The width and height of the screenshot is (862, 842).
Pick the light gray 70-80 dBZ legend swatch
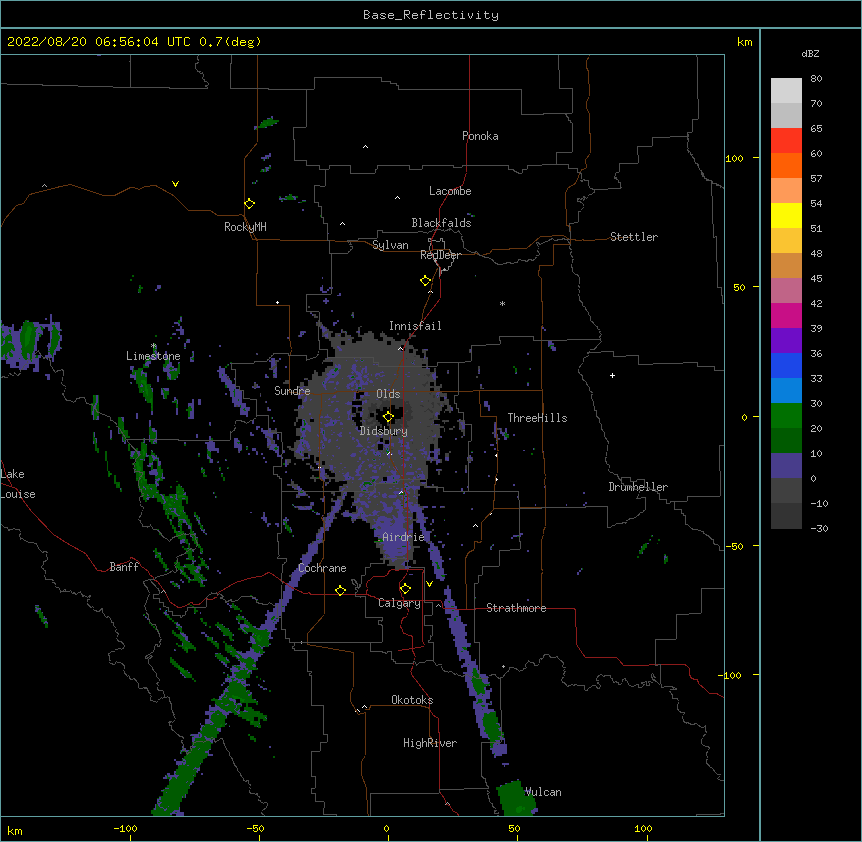tap(786, 90)
